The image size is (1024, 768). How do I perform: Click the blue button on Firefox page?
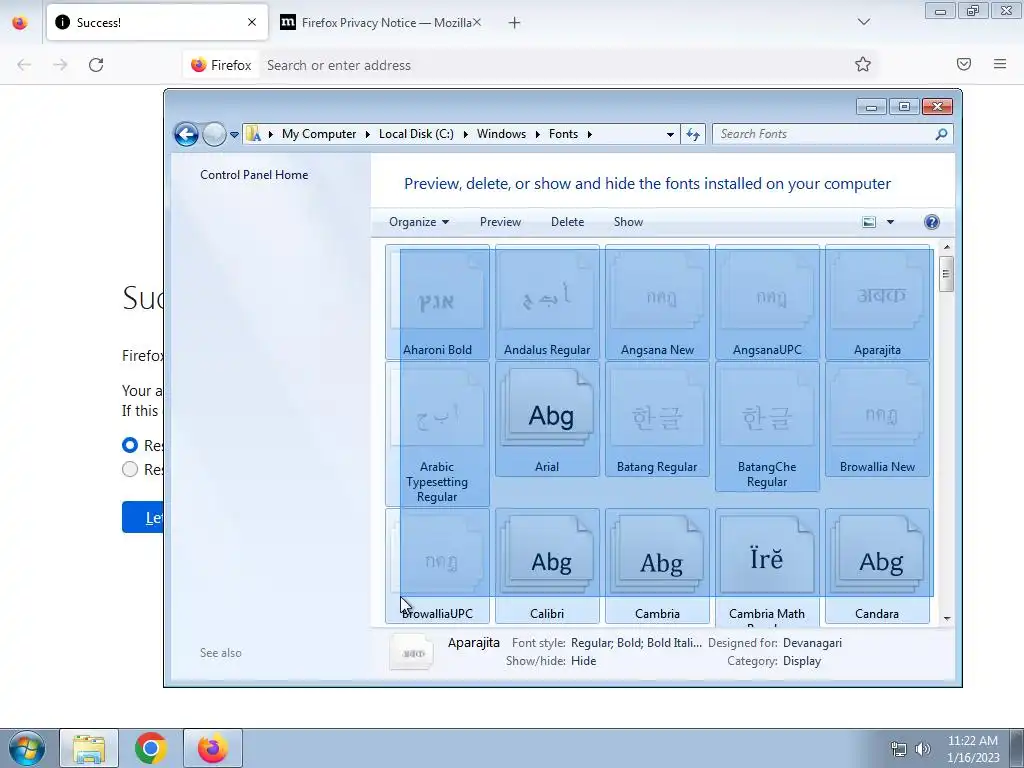click(142, 518)
